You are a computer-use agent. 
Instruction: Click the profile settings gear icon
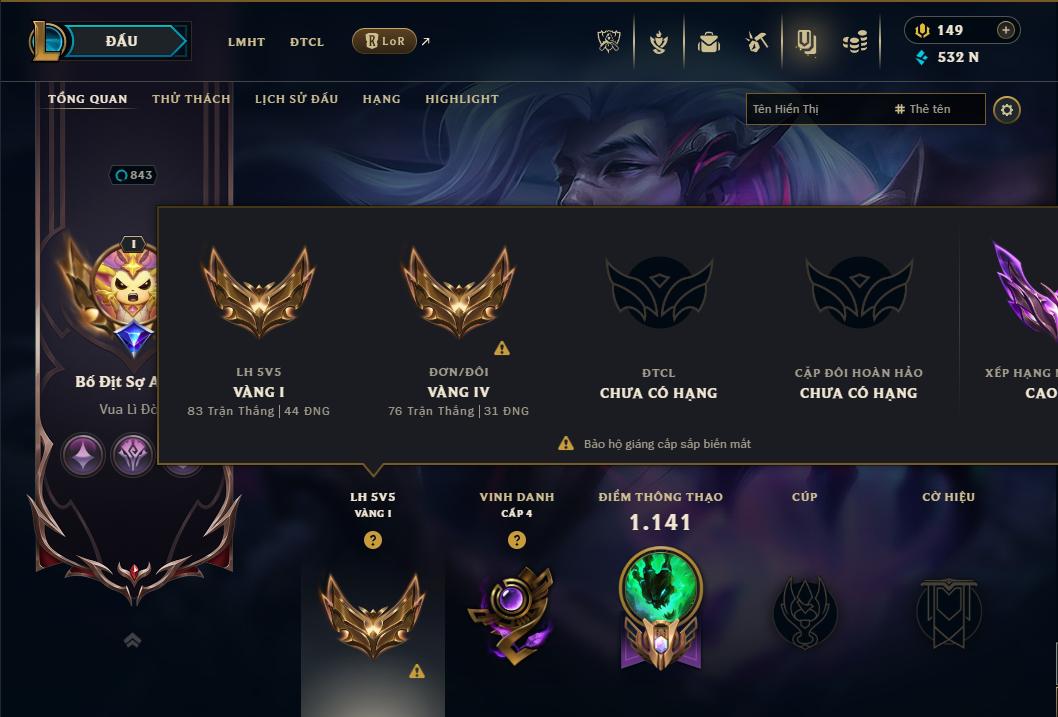[x=1007, y=110]
